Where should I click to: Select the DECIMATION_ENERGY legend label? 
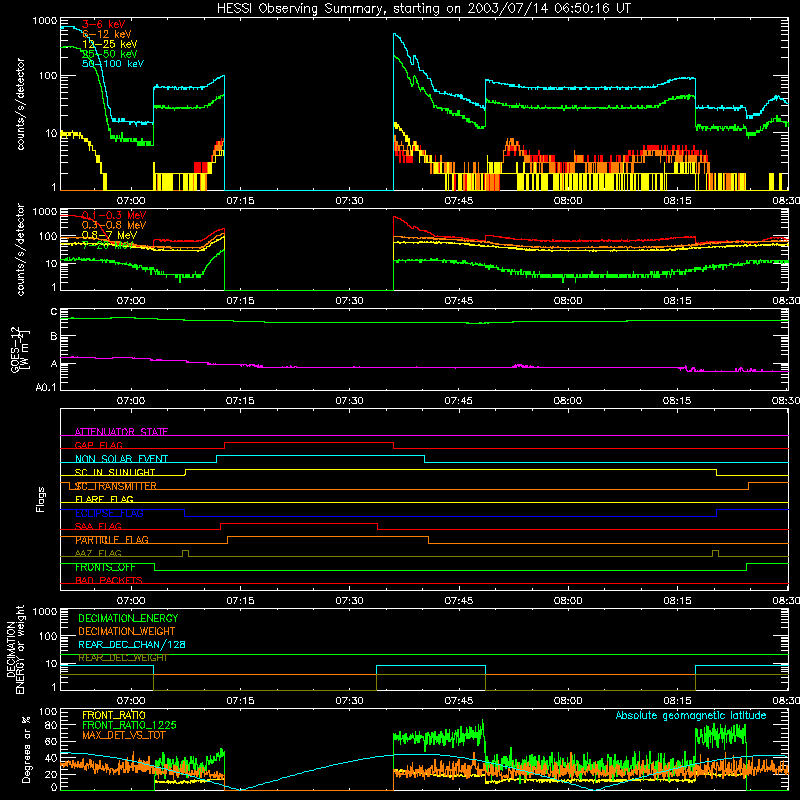[128, 618]
